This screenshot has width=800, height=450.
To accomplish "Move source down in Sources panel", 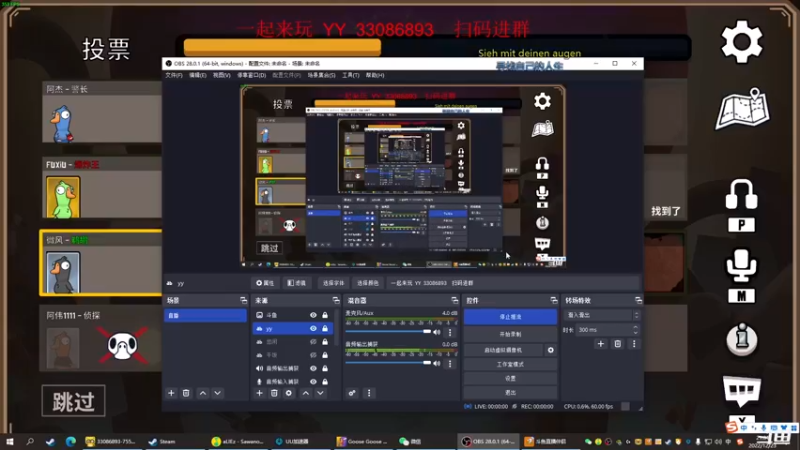I will pyautogui.click(x=320, y=393).
